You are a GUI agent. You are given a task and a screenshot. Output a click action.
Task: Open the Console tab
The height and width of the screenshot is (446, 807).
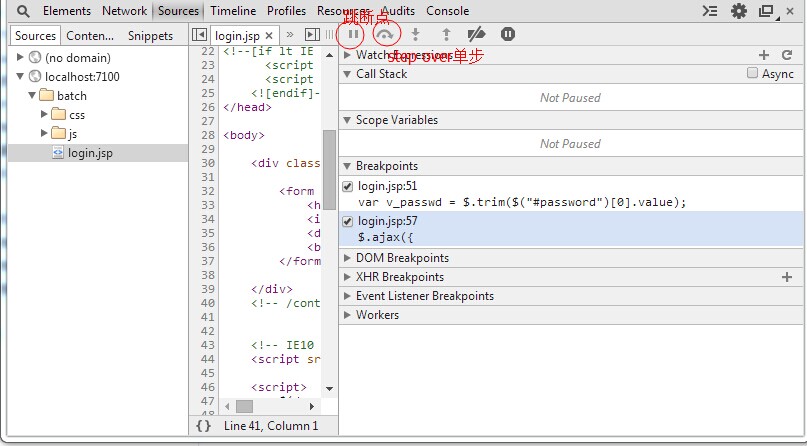coord(447,11)
